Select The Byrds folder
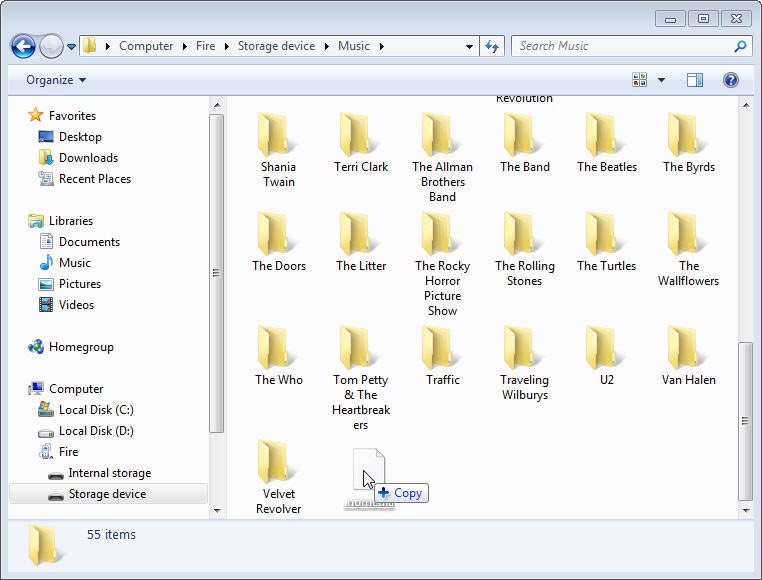The image size is (762, 580). click(689, 143)
